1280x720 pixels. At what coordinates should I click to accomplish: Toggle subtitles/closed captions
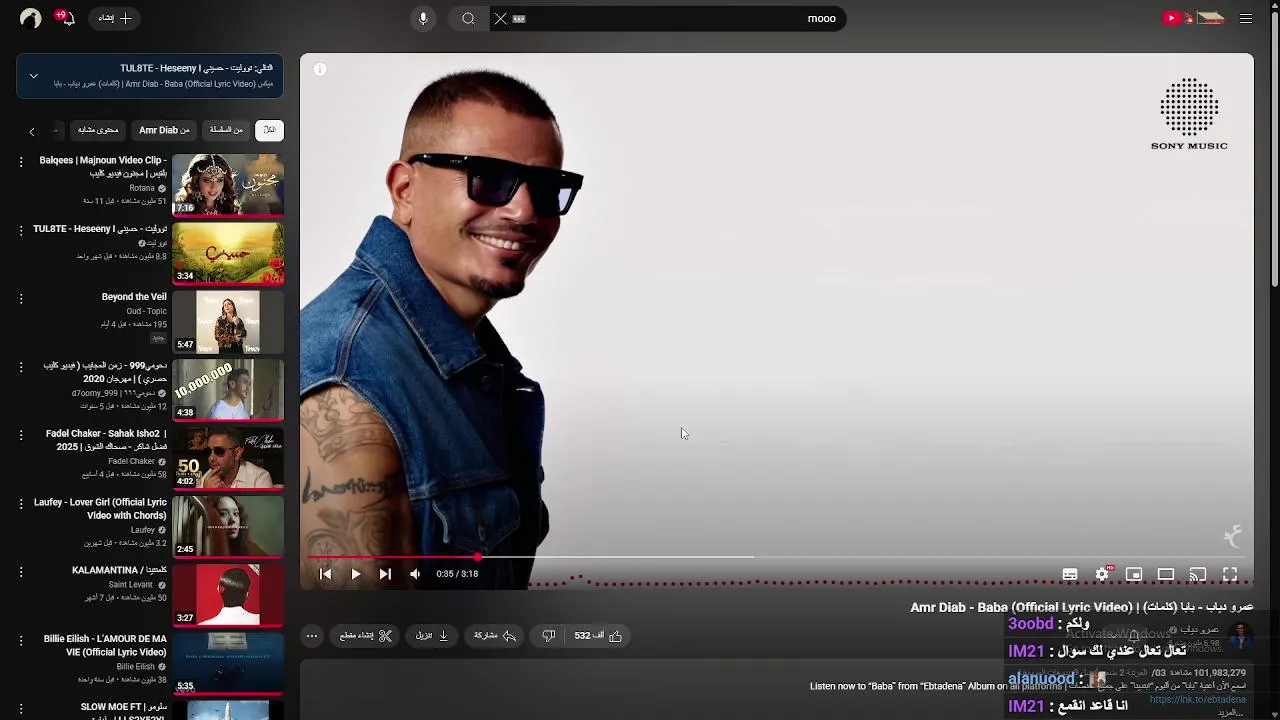tap(1070, 574)
